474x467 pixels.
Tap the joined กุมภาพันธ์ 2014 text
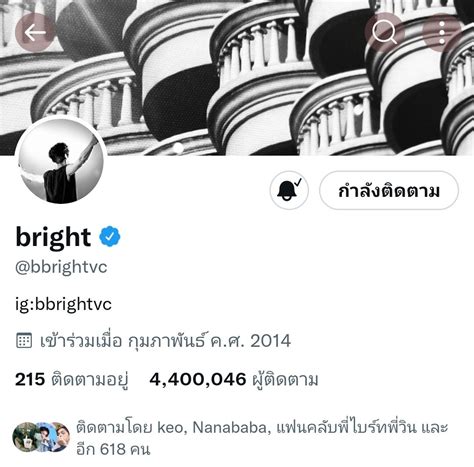click(166, 341)
